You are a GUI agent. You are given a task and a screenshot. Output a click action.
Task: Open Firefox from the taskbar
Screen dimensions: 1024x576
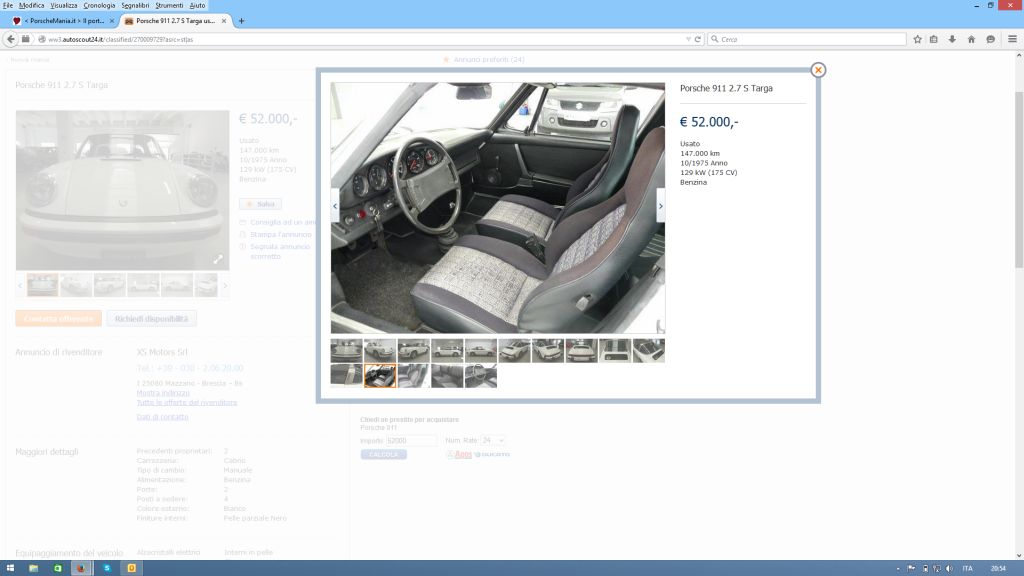coord(81,568)
